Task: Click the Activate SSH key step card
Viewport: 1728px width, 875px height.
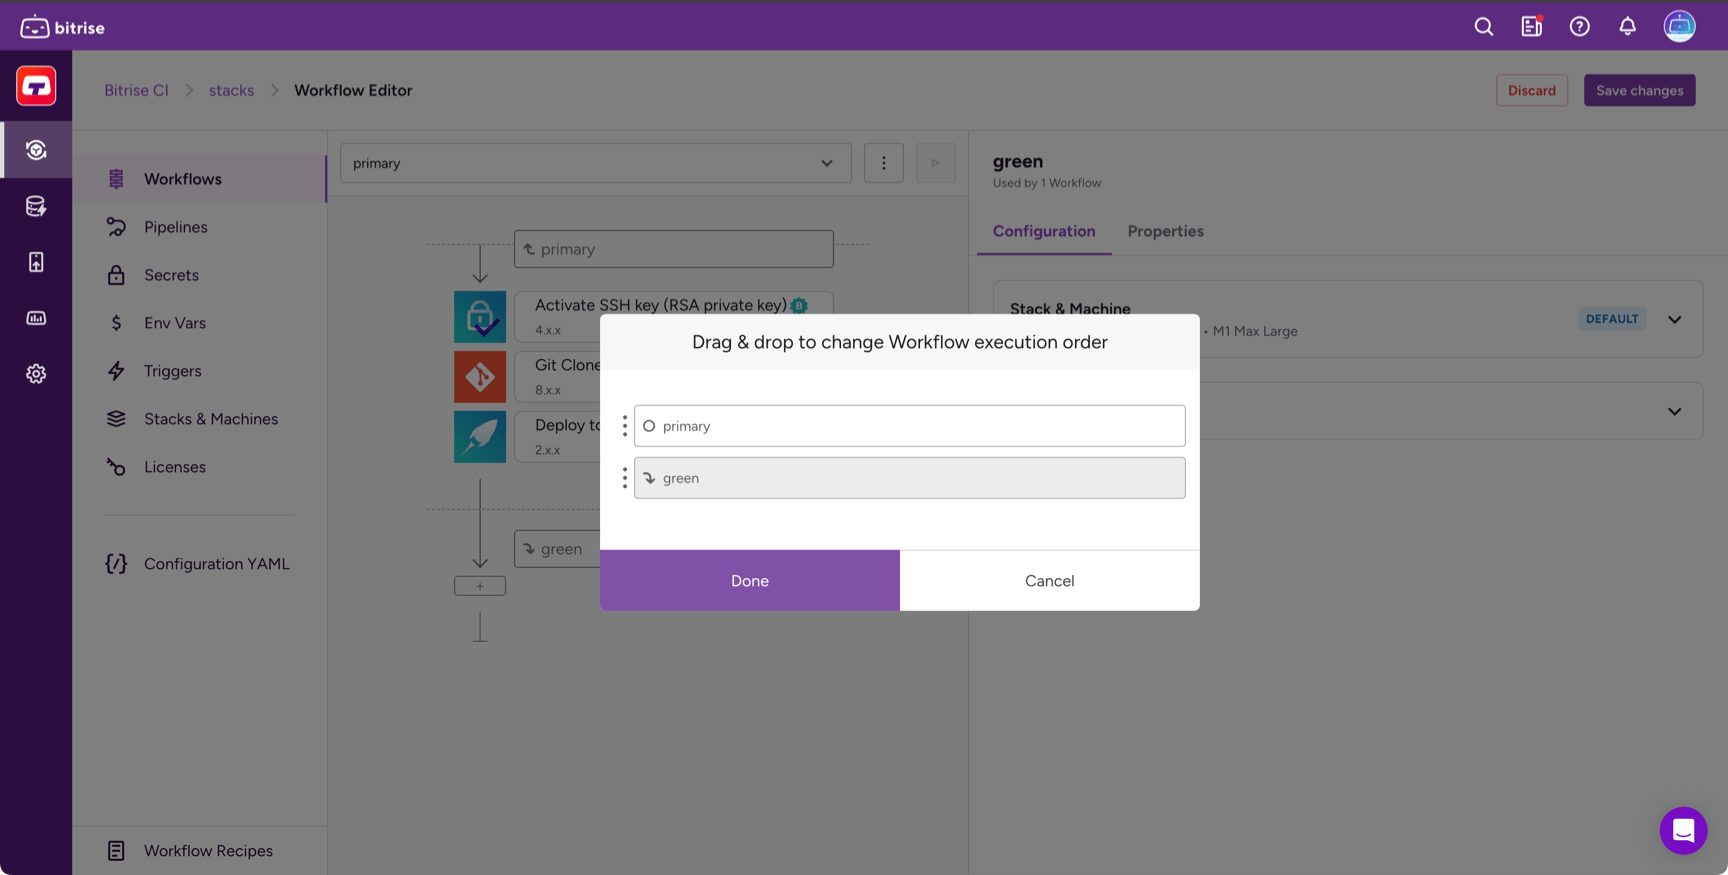Action: click(674, 317)
